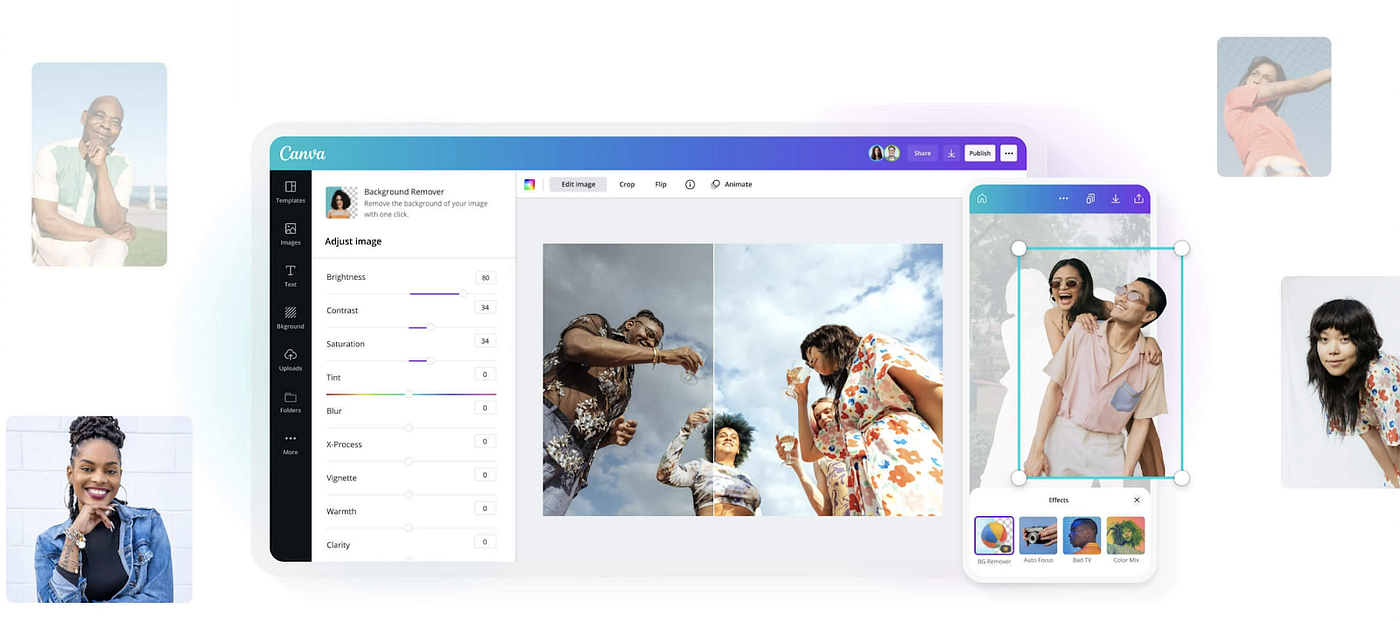Click the Saturation slider handle
Image resolution: width=1400 pixels, height=621 pixels.
coord(430,360)
